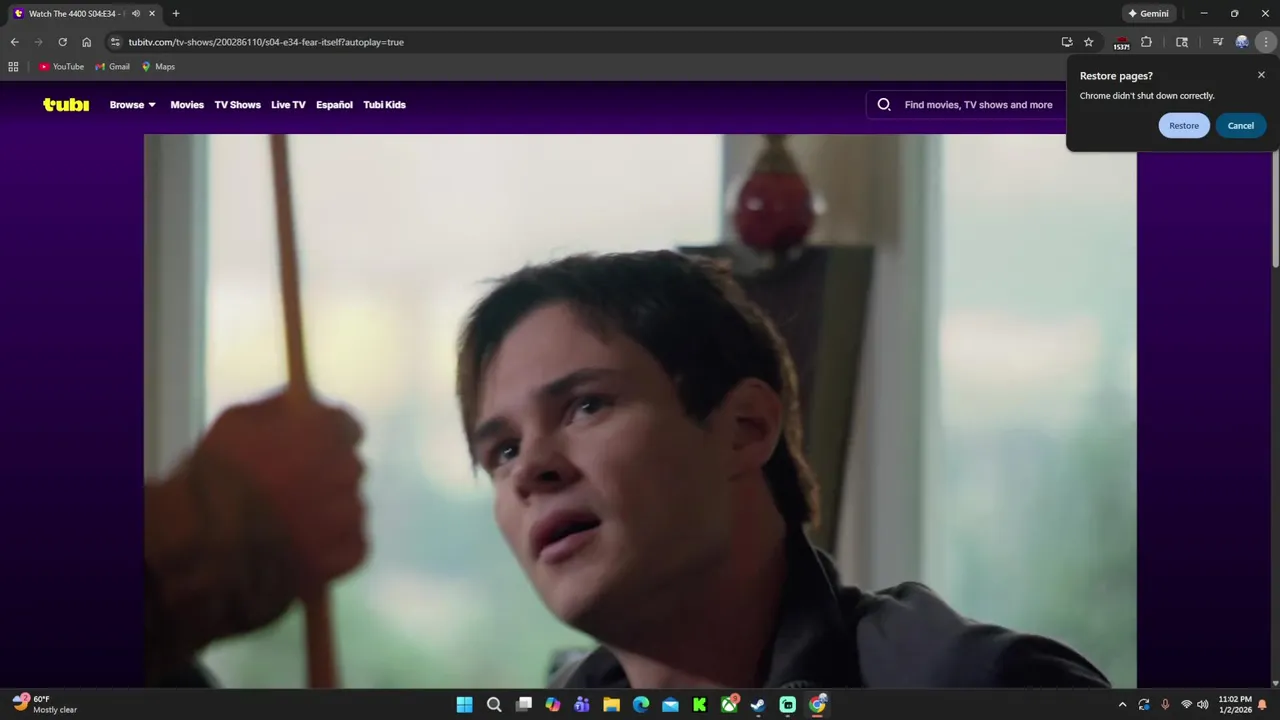Open a new tab with plus icon

[176, 13]
